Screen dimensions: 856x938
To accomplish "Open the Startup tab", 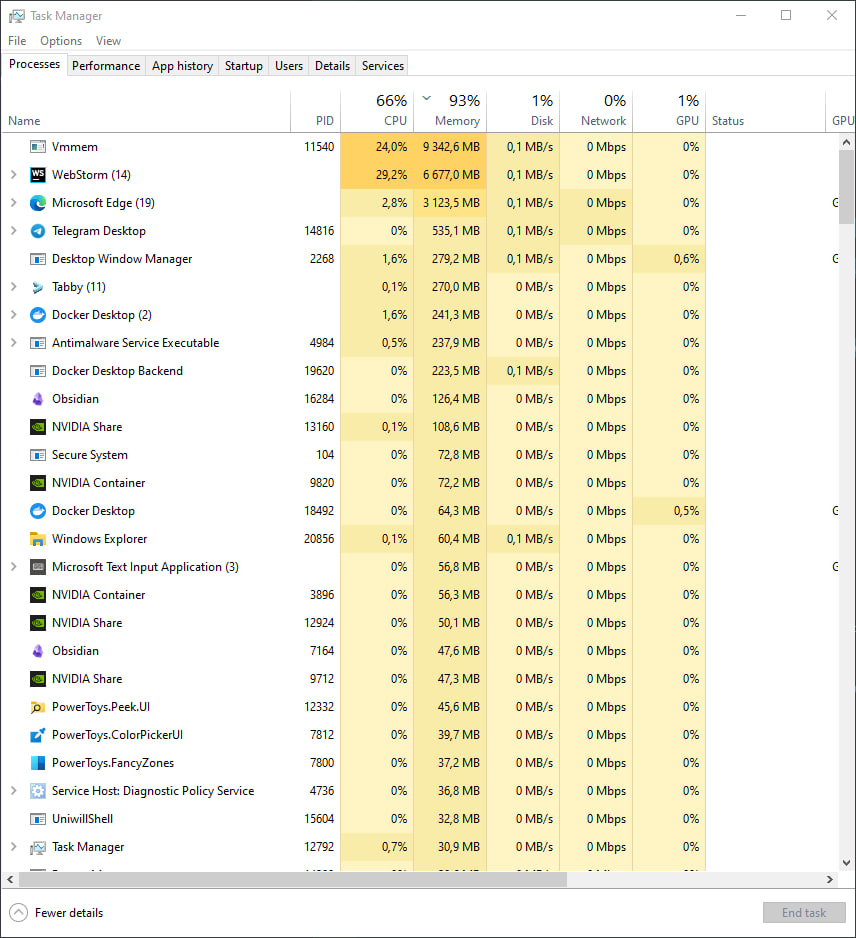I will pyautogui.click(x=243, y=66).
